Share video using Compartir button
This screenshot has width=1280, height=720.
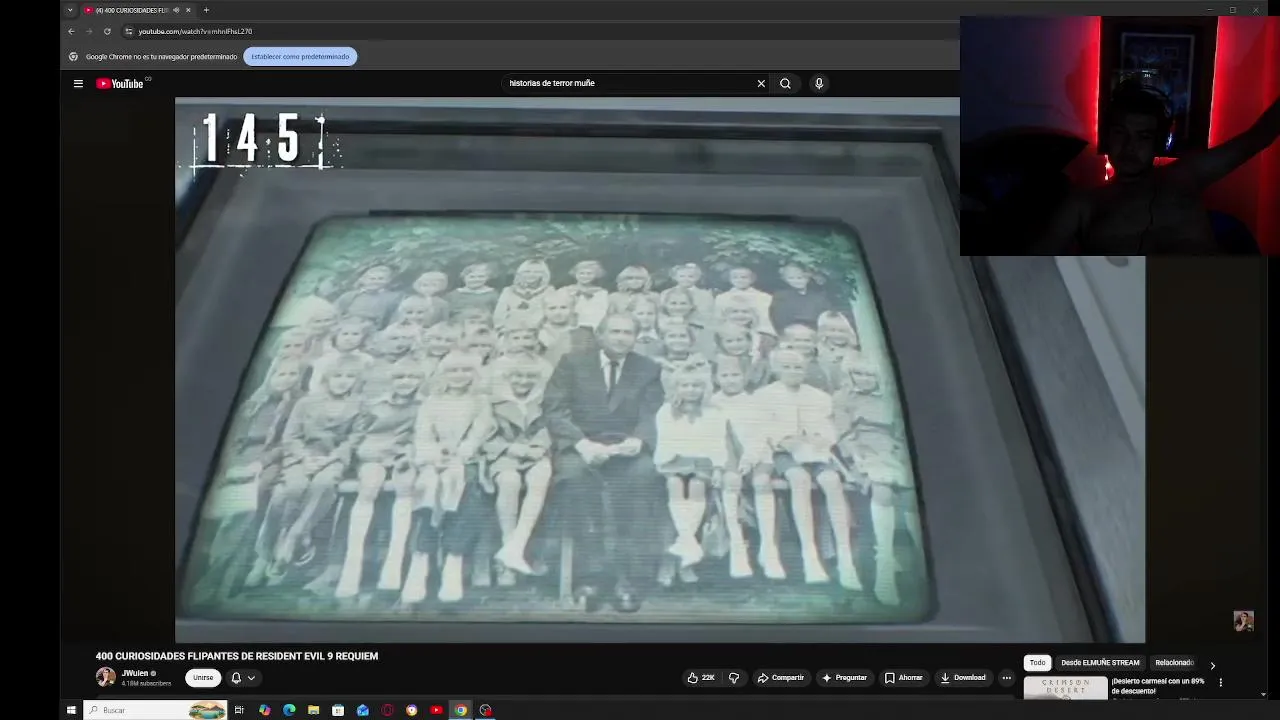tap(781, 678)
